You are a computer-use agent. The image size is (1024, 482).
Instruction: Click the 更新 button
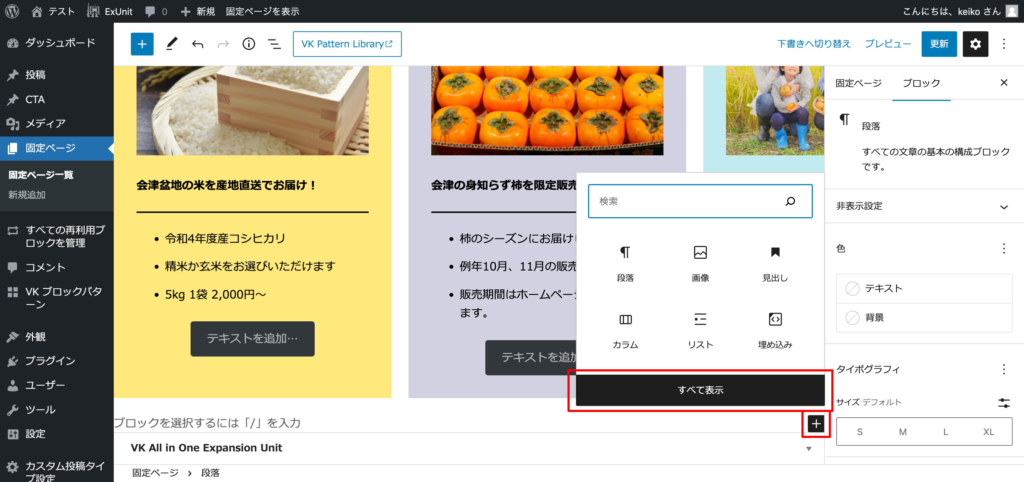coord(939,44)
